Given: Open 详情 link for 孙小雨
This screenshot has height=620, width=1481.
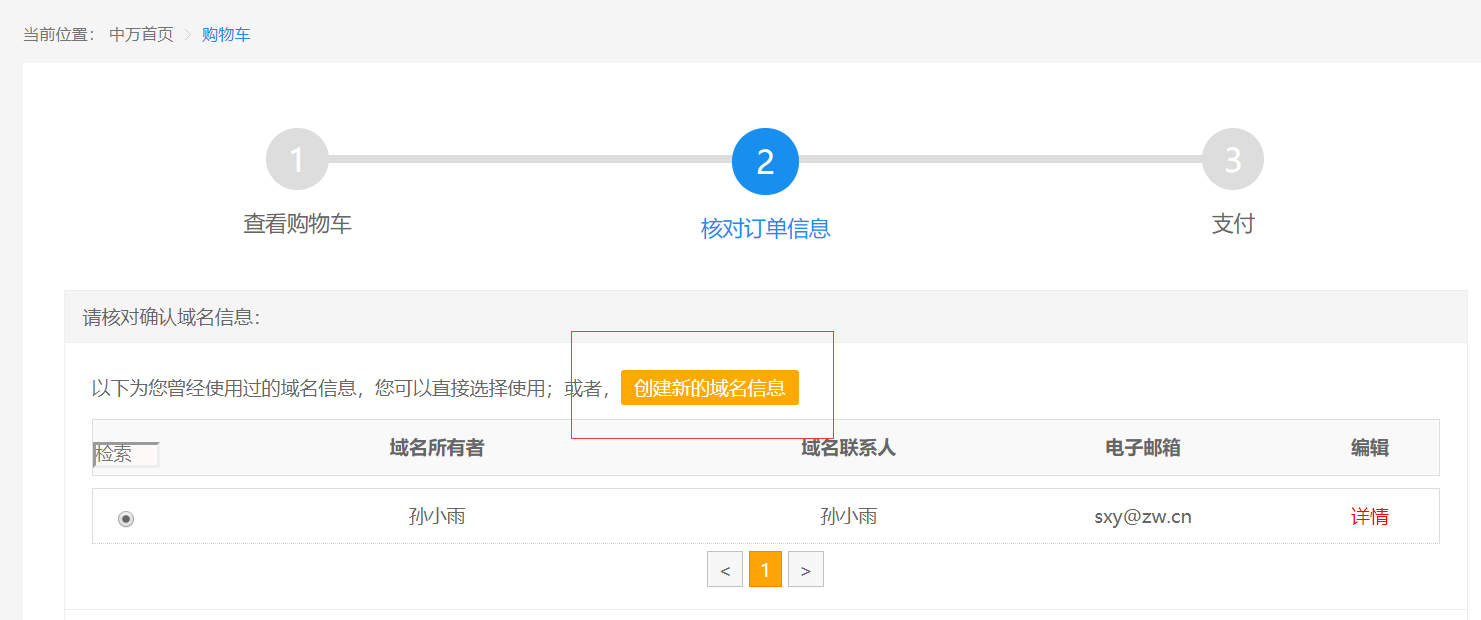Looking at the screenshot, I should point(1370,517).
